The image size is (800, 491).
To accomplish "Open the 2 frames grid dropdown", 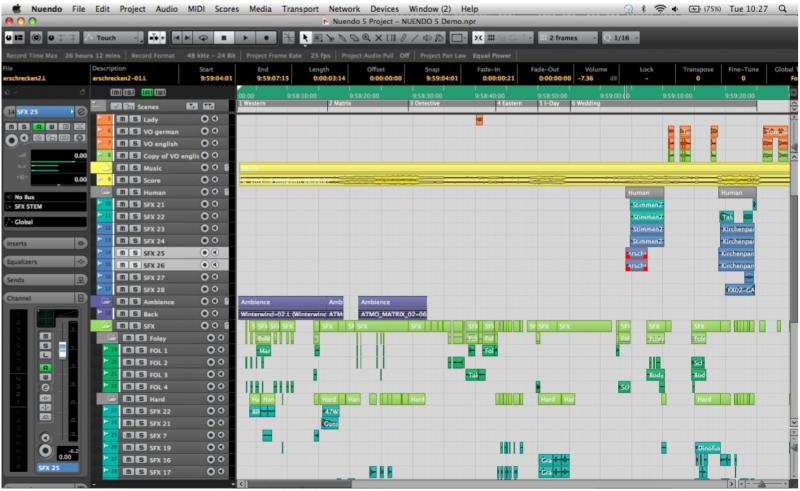I will pyautogui.click(x=567, y=38).
